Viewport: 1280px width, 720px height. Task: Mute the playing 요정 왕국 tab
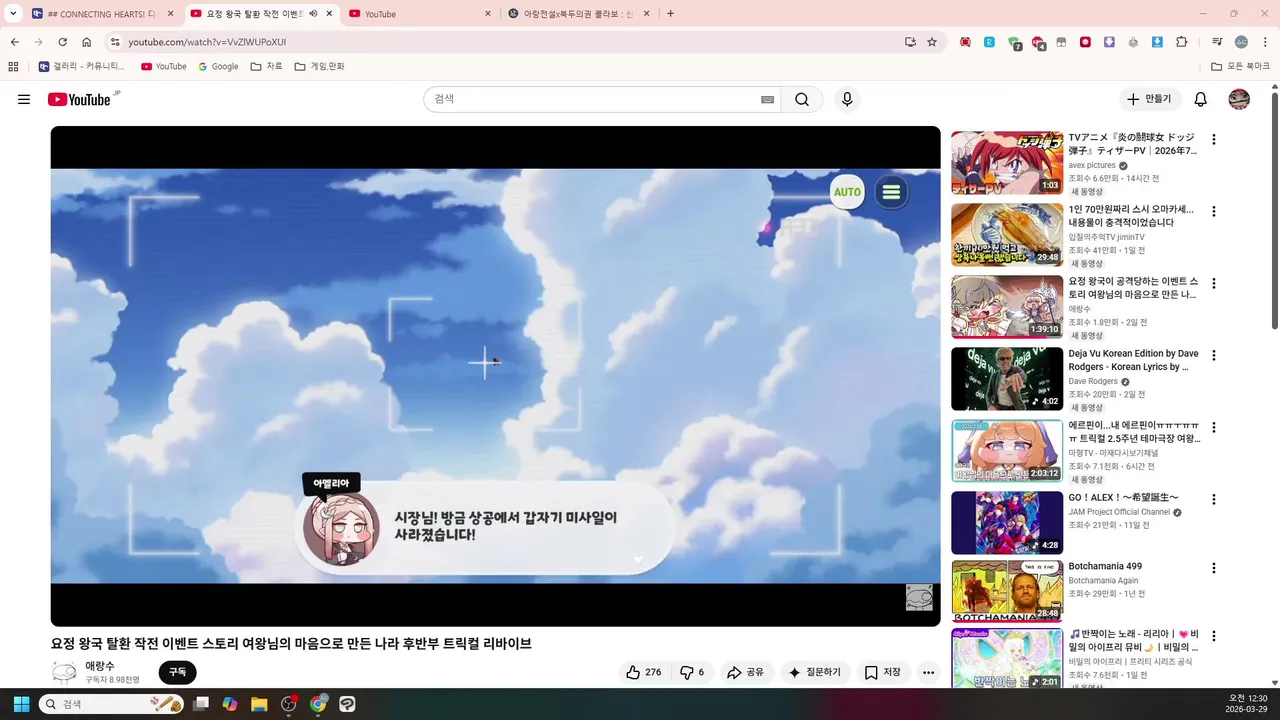point(313,14)
